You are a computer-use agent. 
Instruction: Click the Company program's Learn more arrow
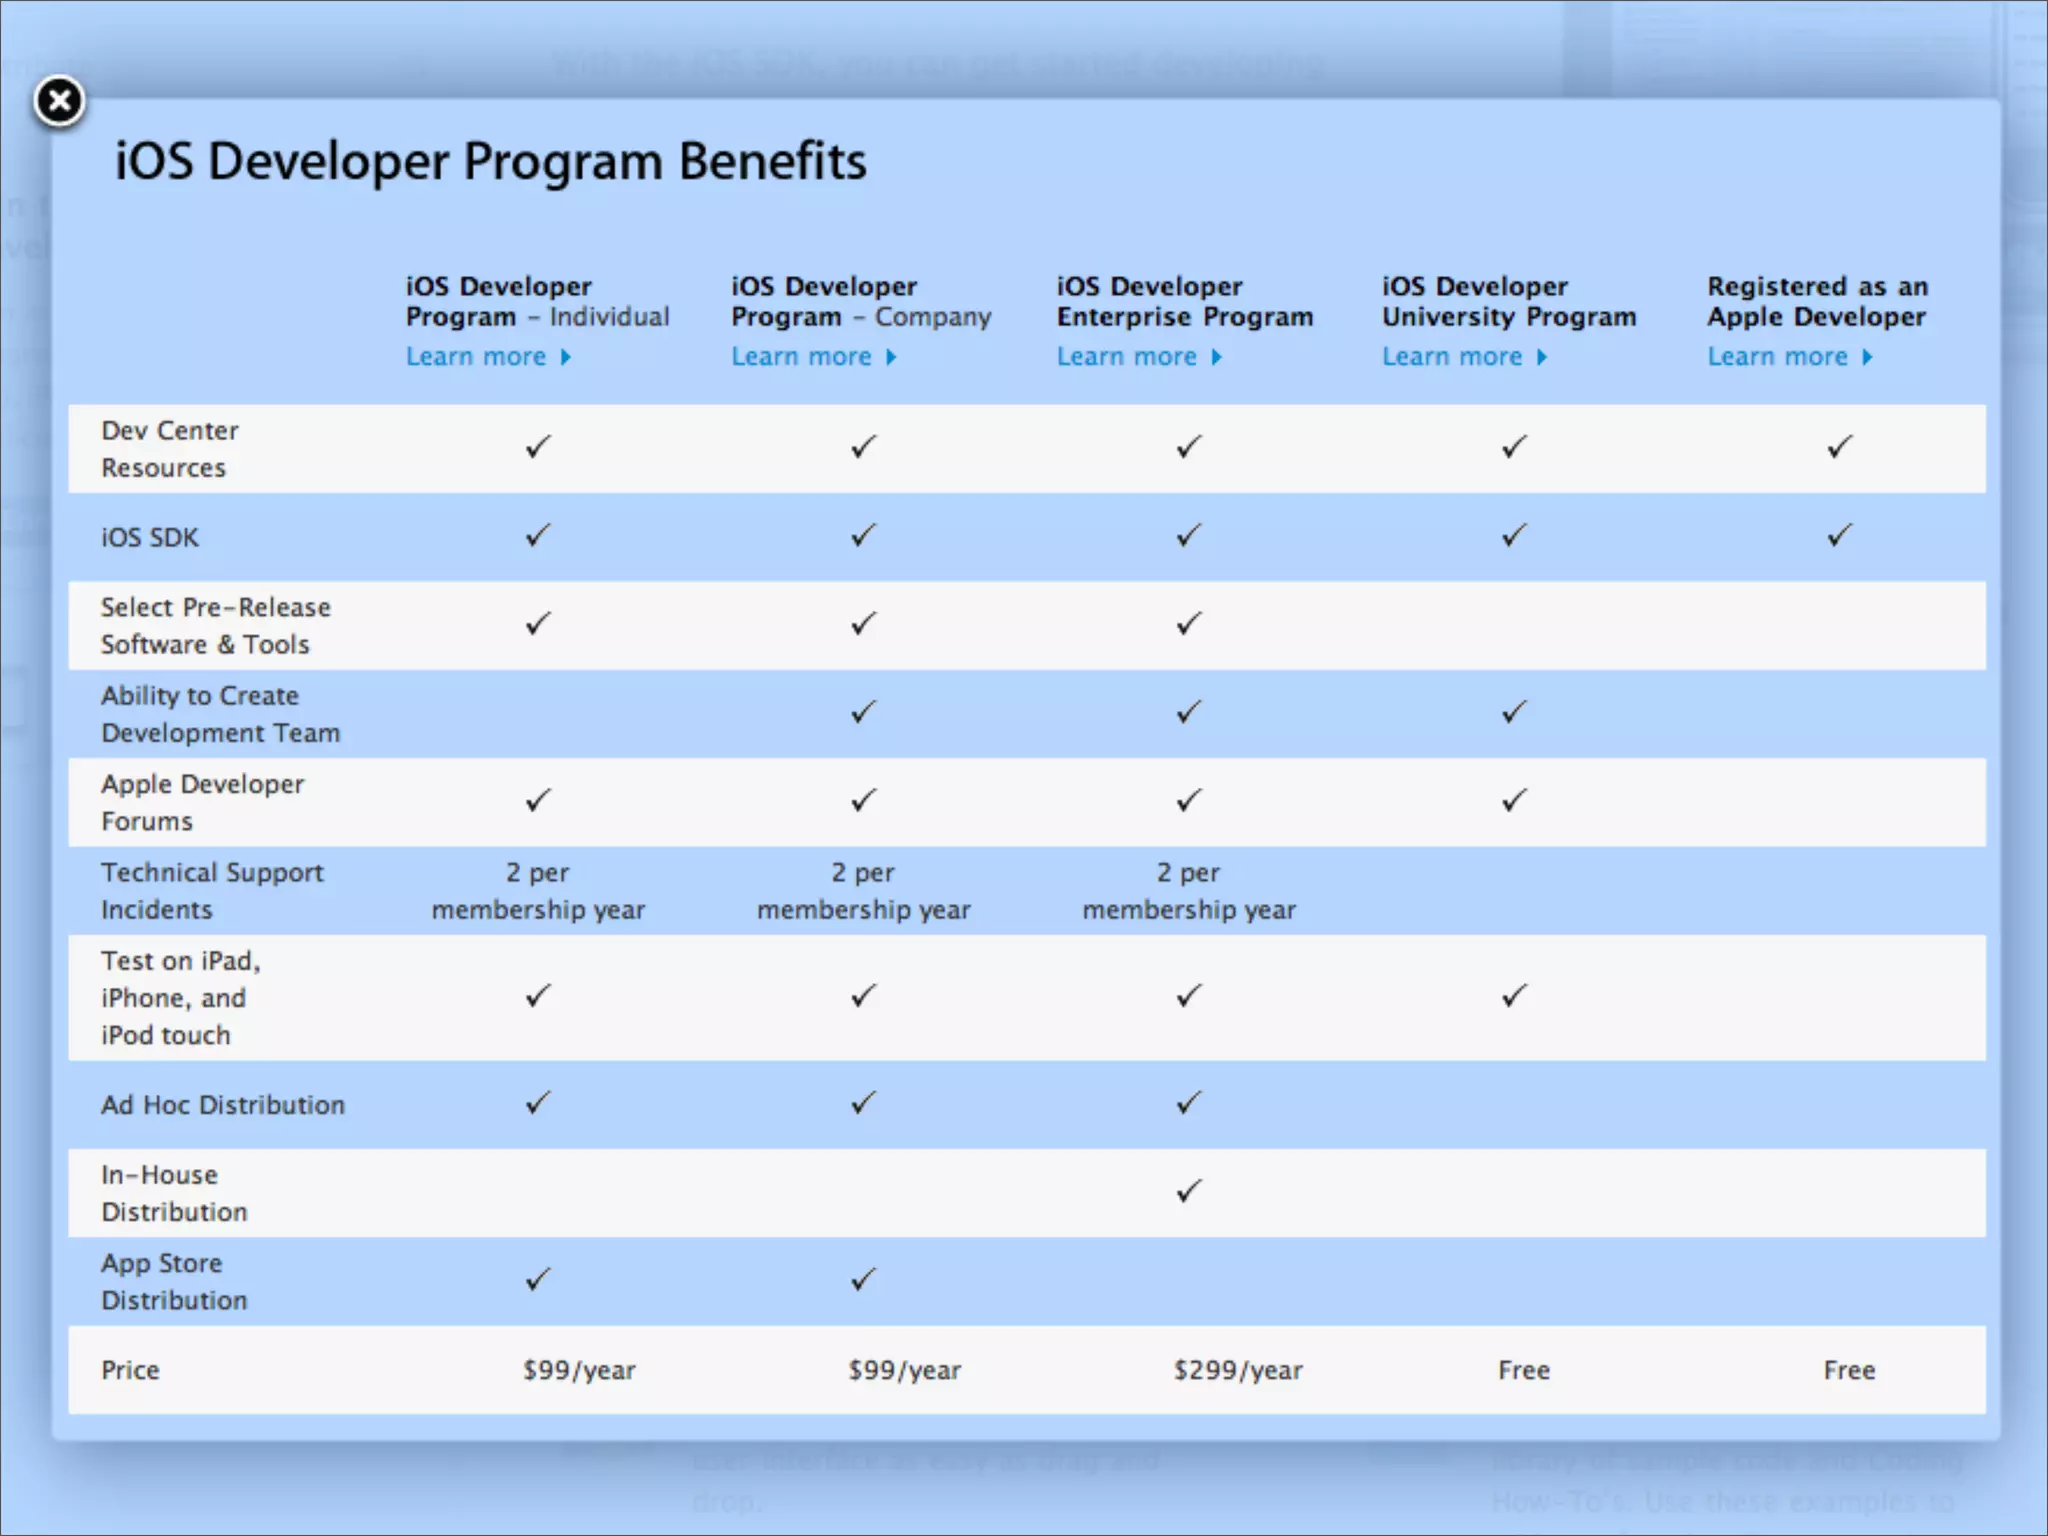point(891,357)
